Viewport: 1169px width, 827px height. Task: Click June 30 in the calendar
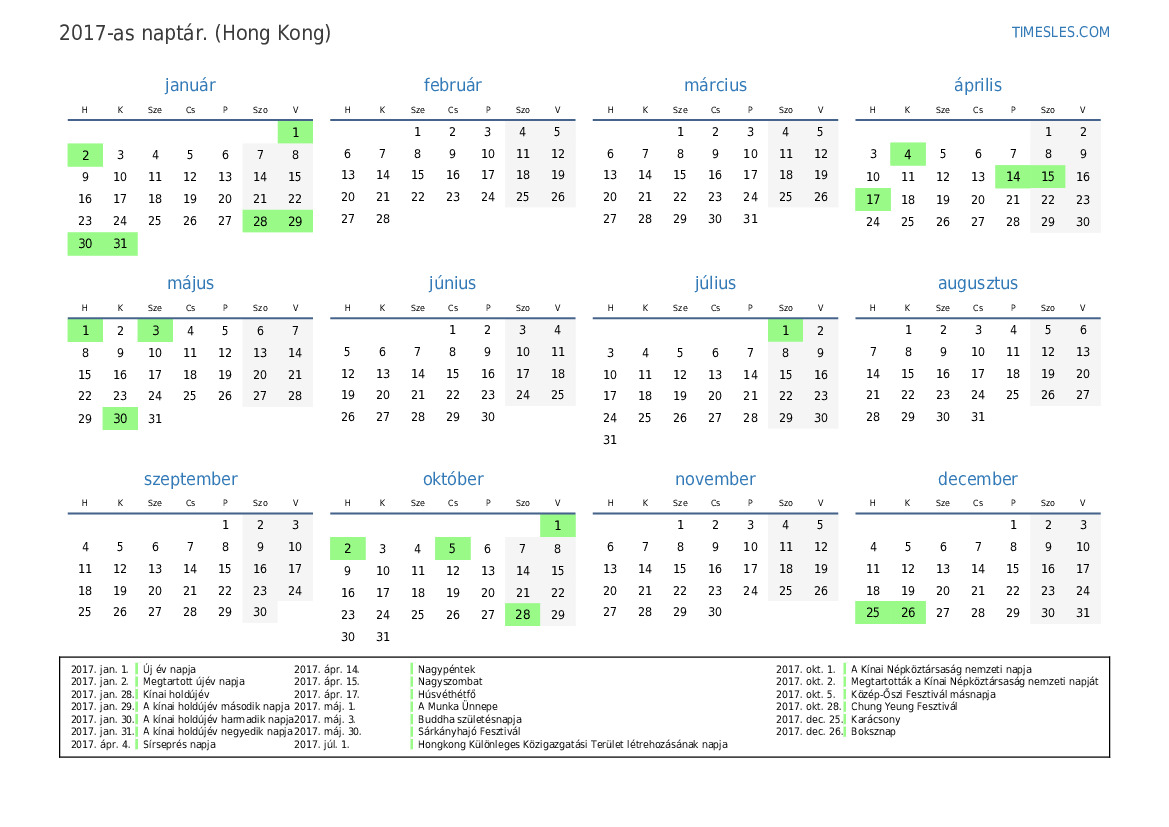(x=488, y=417)
